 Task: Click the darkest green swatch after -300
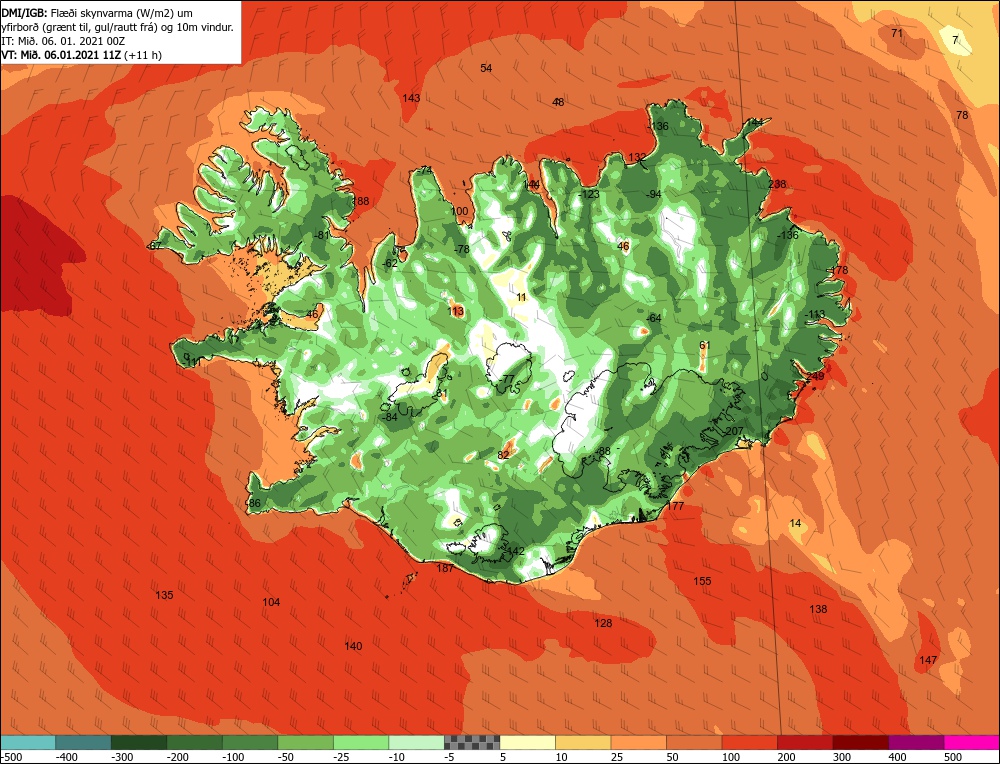(x=138, y=742)
